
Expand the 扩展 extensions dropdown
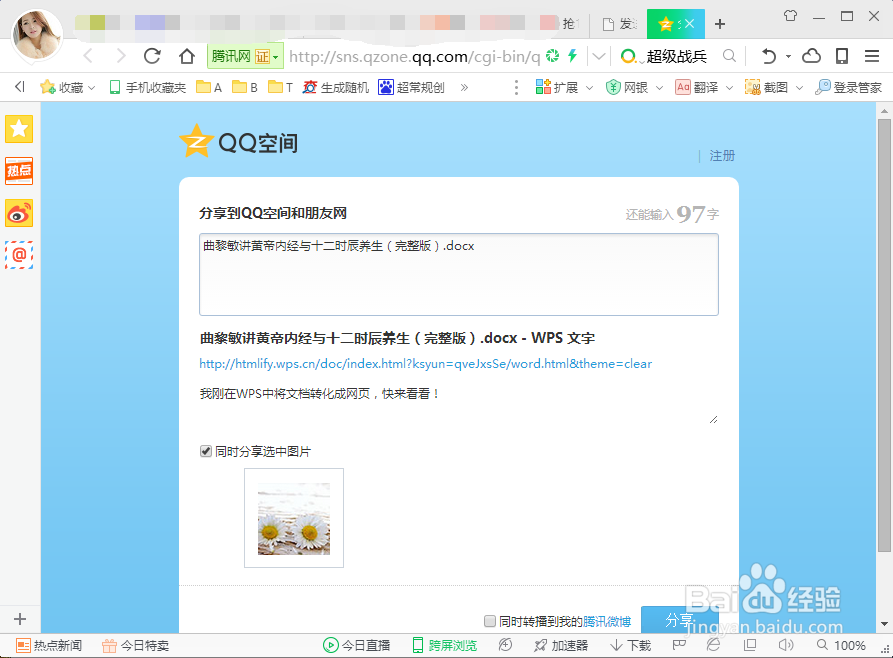[x=589, y=88]
